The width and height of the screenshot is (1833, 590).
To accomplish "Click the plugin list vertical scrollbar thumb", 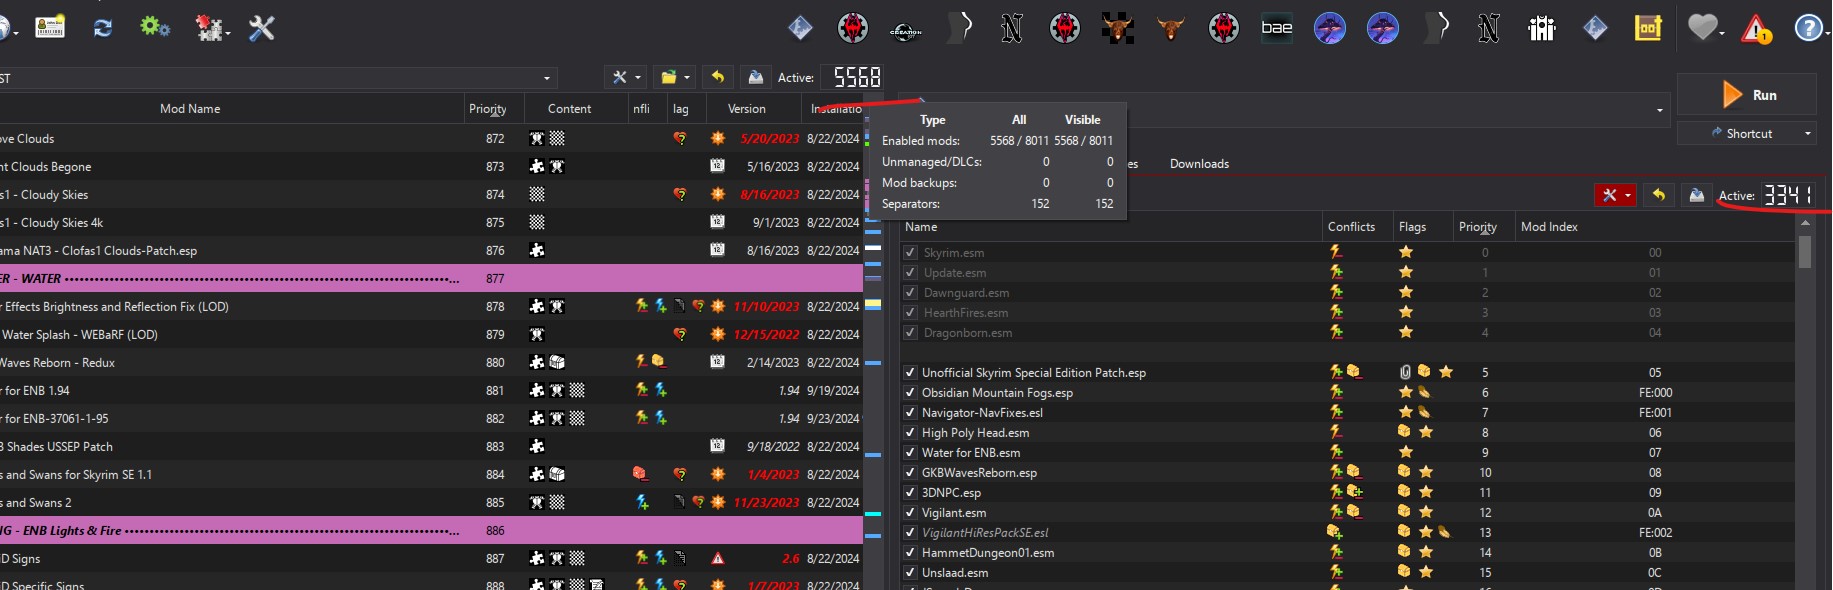I will pyautogui.click(x=1805, y=251).
